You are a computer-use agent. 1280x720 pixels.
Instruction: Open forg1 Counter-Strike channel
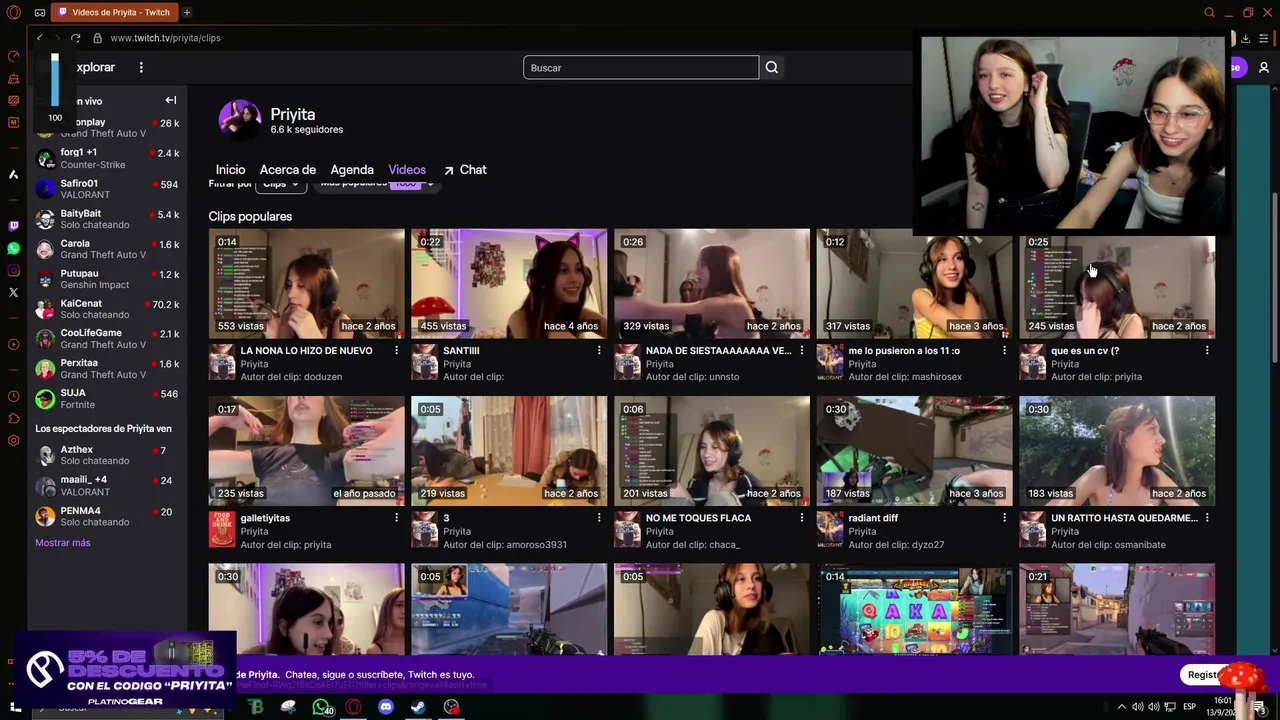107,159
